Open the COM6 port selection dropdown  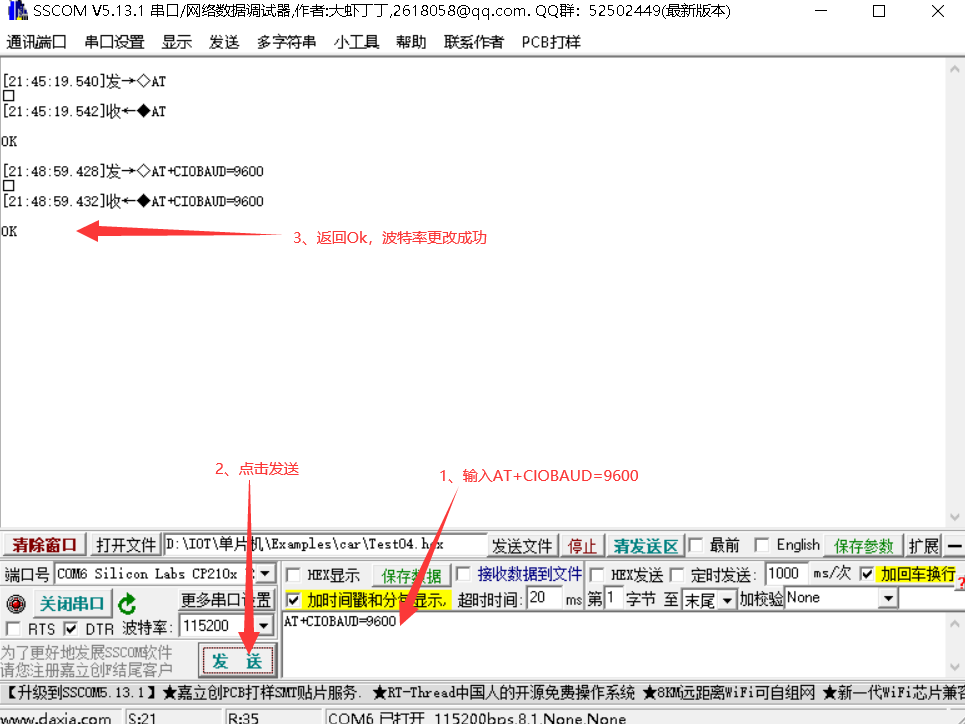click(x=265, y=574)
